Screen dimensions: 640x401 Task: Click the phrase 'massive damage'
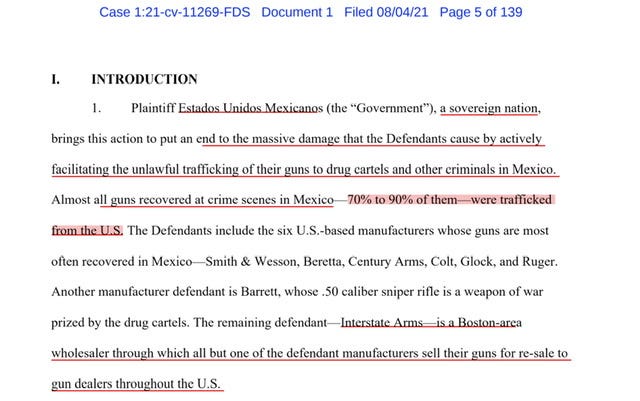coord(296,139)
